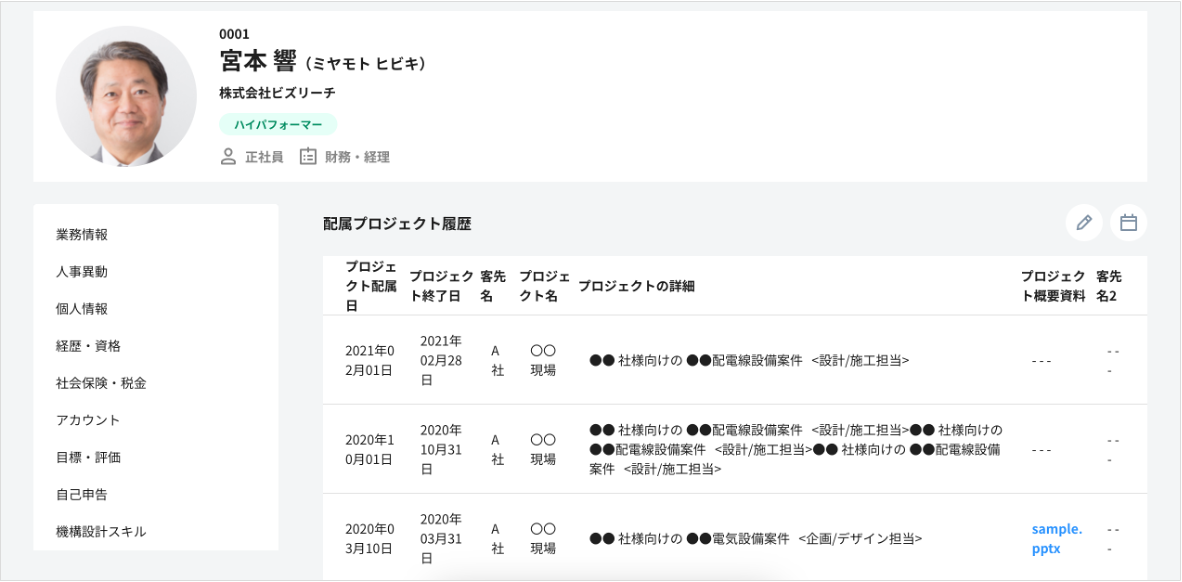This screenshot has height=582, width=1182.
Task: Open 業務情報 in the sidebar
Action: 82,235
